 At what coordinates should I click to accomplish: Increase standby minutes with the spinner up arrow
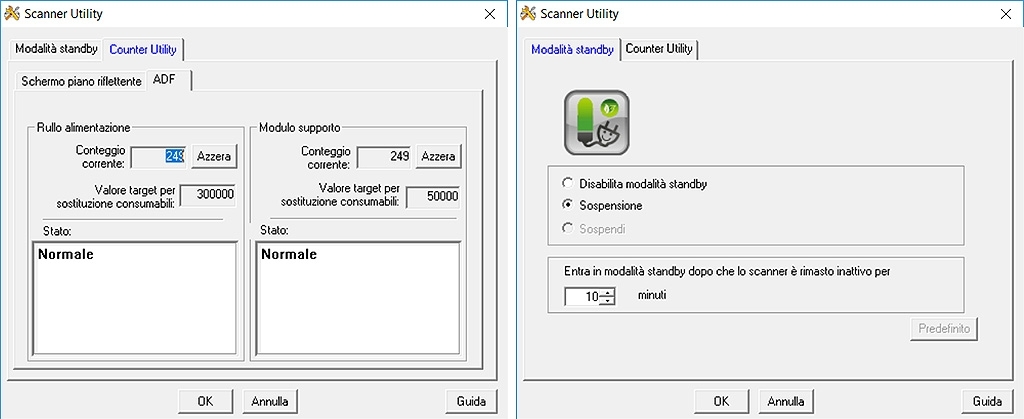point(607,292)
